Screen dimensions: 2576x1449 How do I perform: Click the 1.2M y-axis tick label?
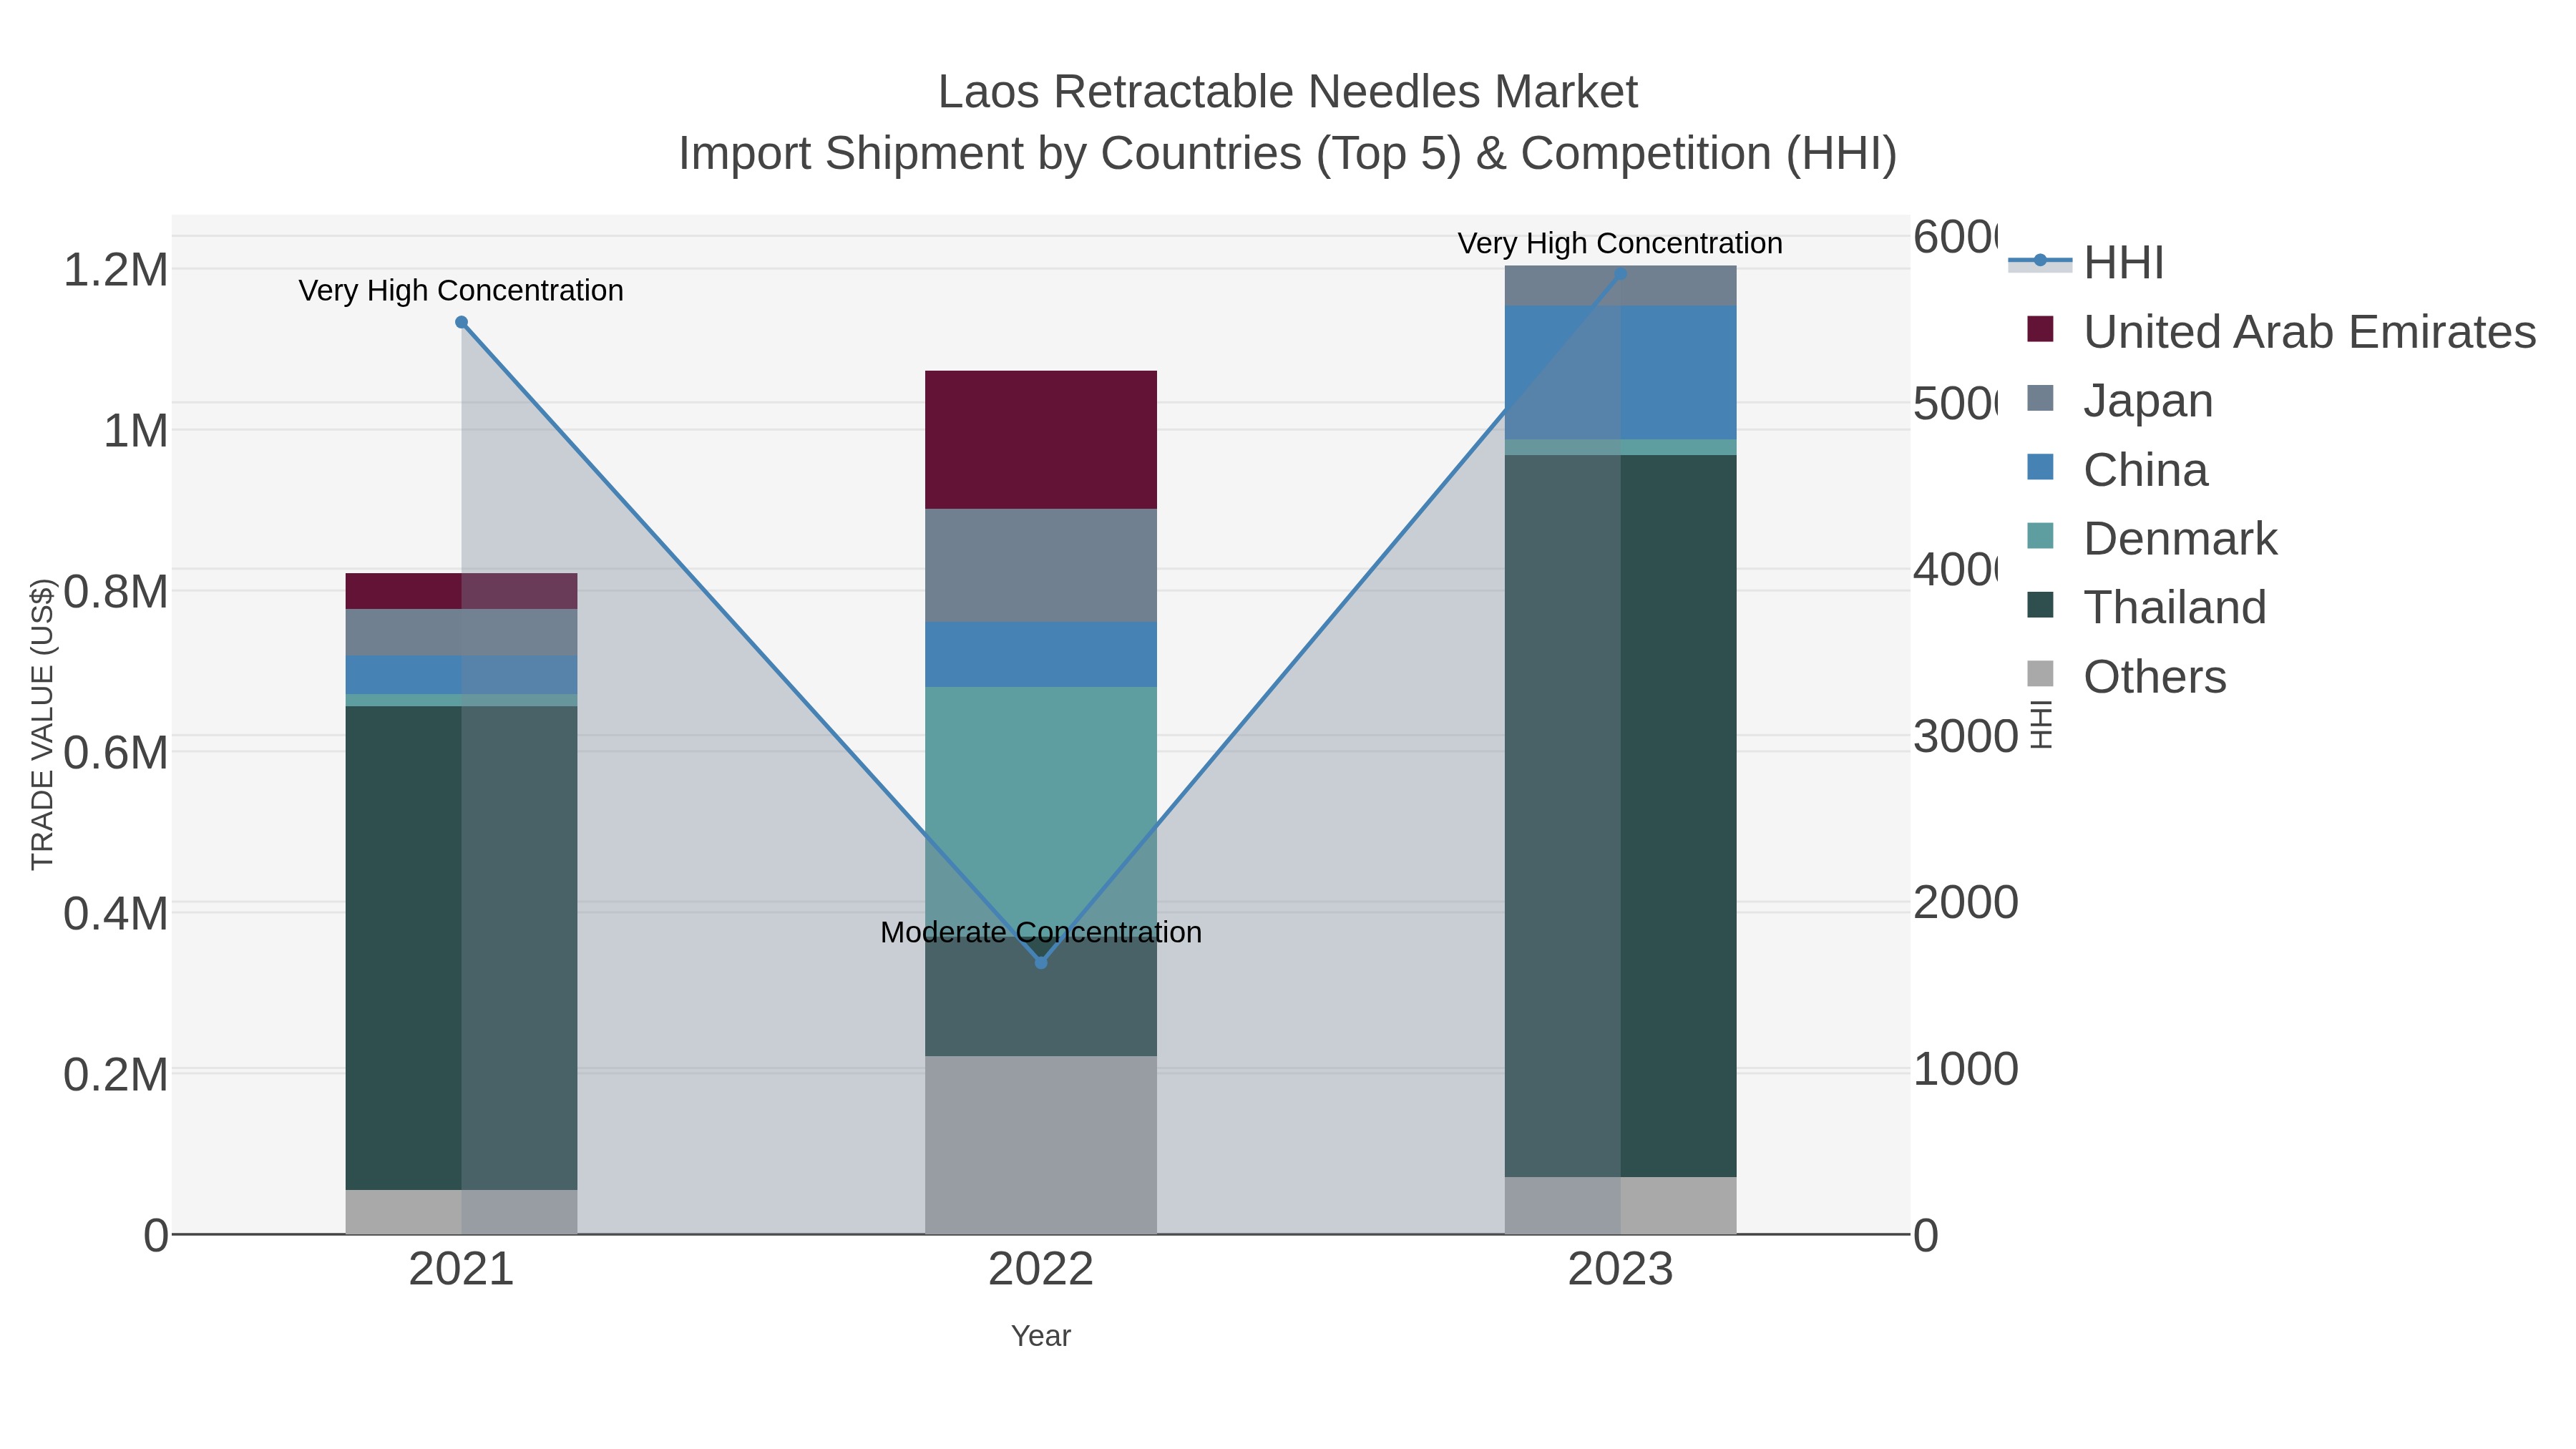tap(115, 270)
